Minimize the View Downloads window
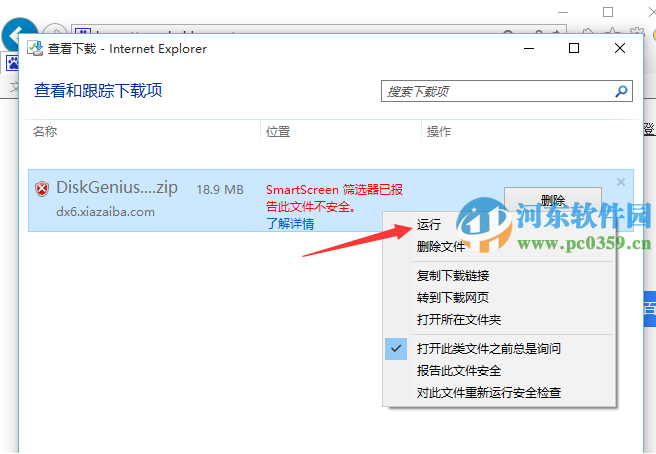656x454 pixels. 529,48
